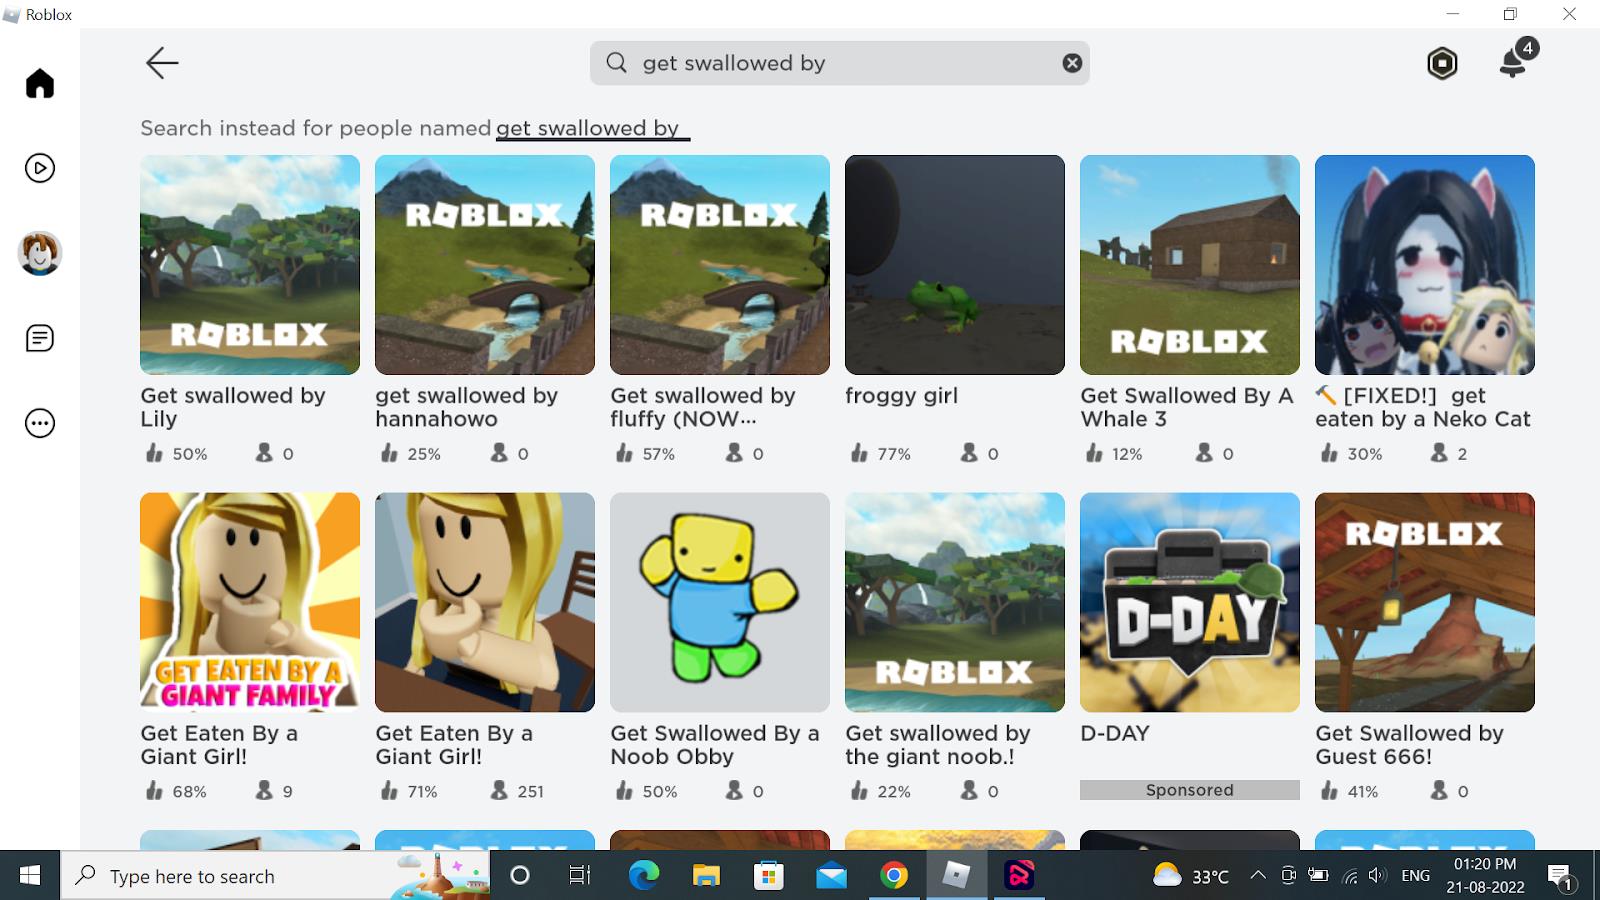1600x900 pixels.
Task: Open 'Get Eaten By A Giant Family' thumbnail
Action: 250,602
